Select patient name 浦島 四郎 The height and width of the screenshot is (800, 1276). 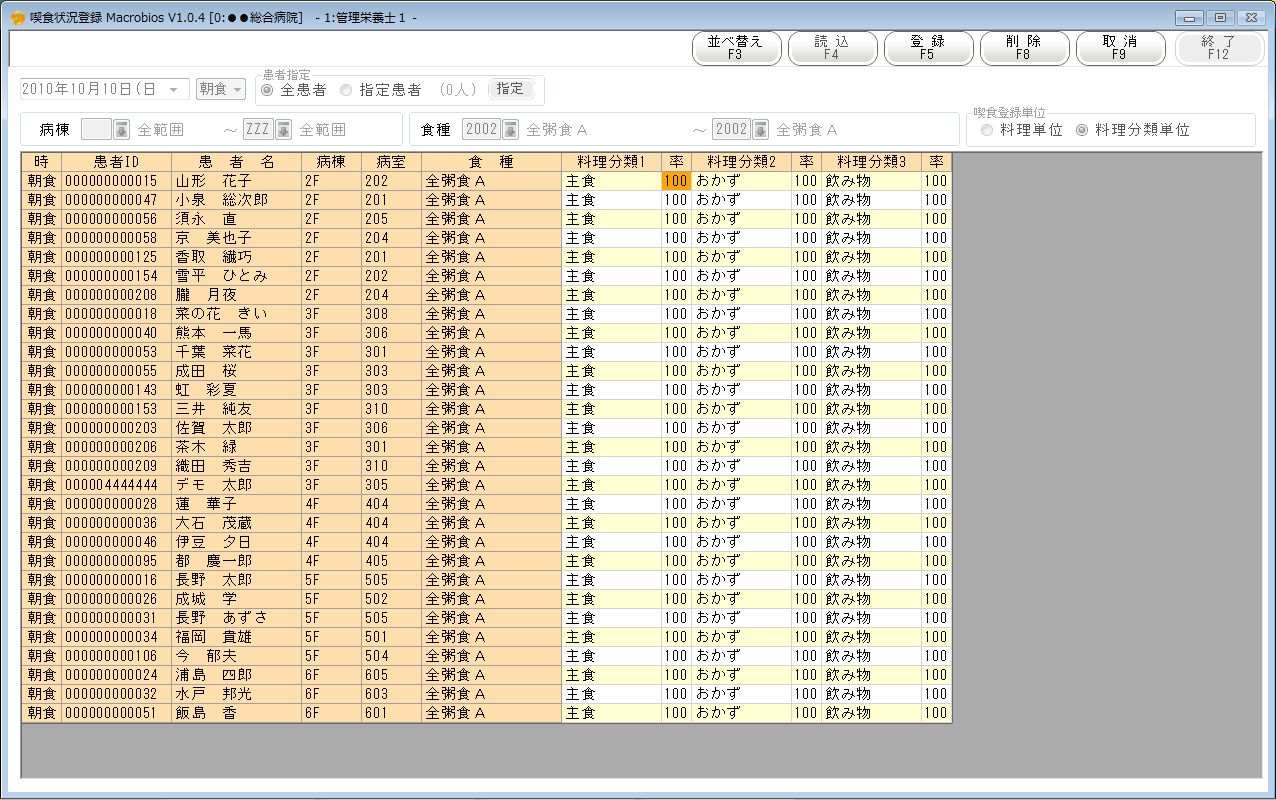point(236,675)
